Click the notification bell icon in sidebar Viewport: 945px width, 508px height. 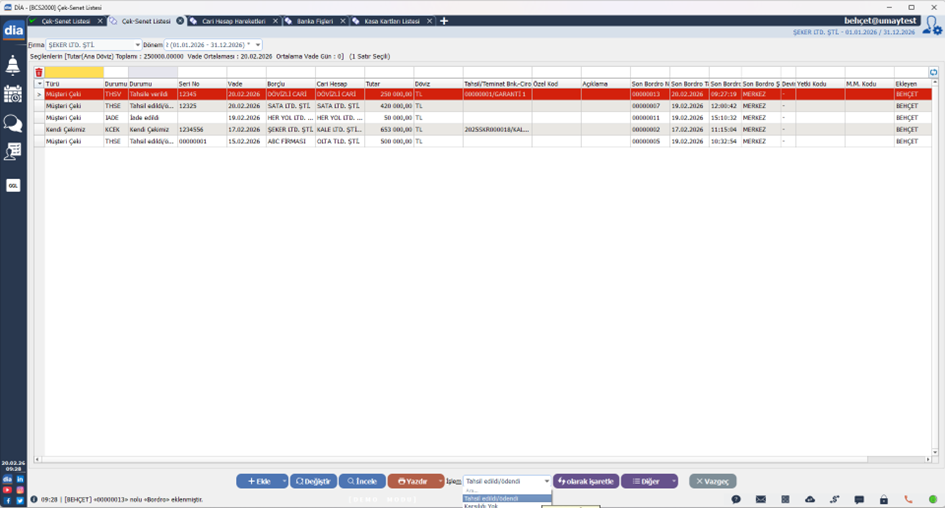point(13,66)
